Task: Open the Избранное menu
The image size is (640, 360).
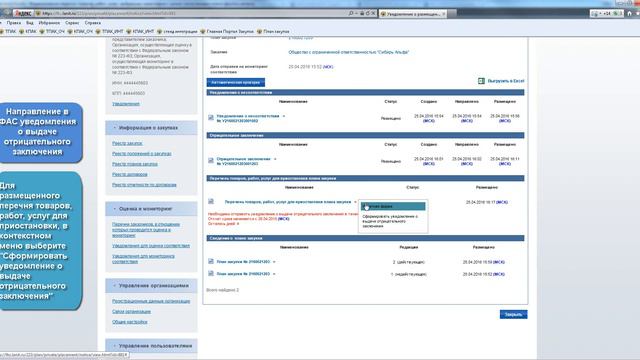Action: point(49,23)
